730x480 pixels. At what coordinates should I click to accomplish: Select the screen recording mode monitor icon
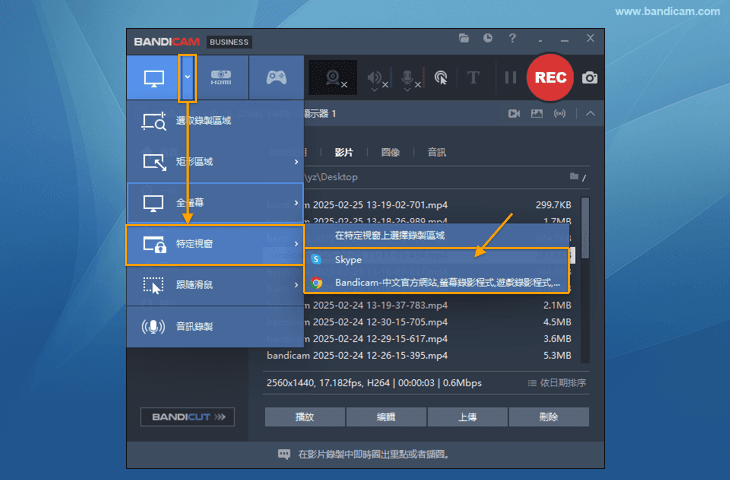click(x=154, y=78)
